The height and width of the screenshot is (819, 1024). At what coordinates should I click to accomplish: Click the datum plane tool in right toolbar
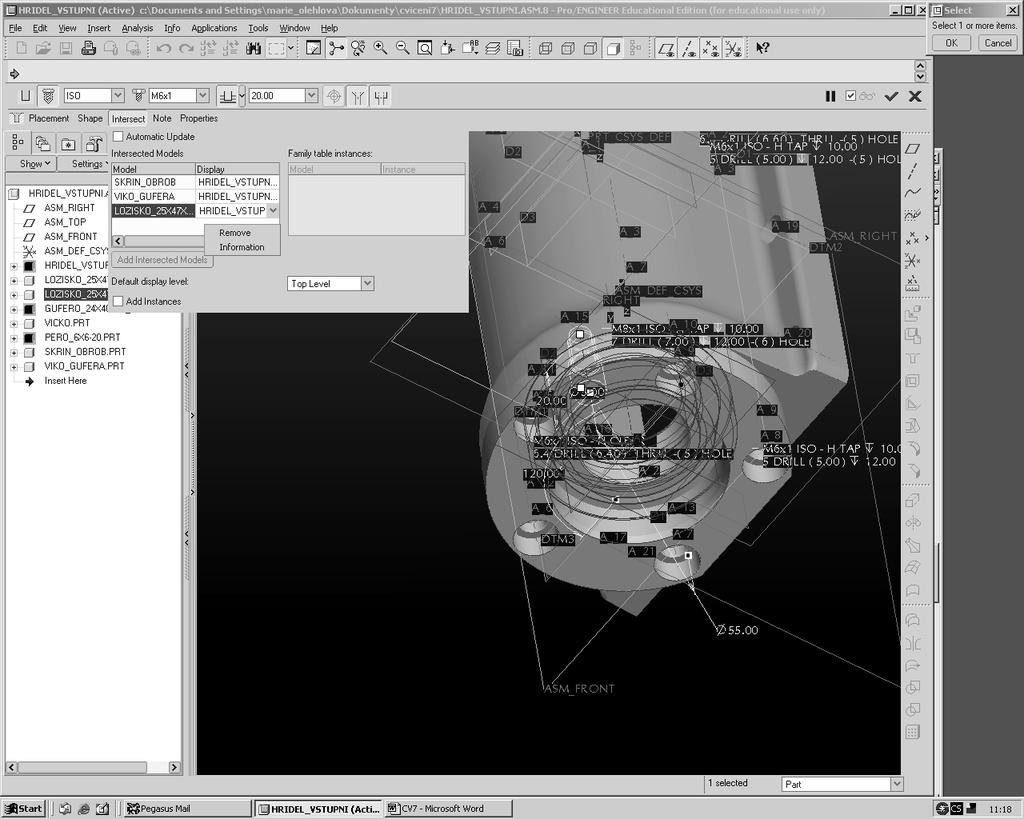coord(912,149)
